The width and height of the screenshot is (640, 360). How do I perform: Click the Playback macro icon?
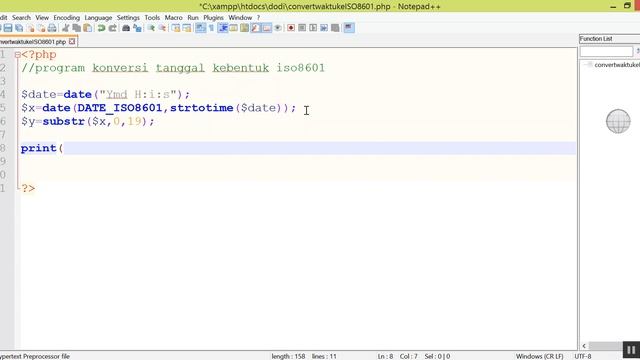click(313, 28)
